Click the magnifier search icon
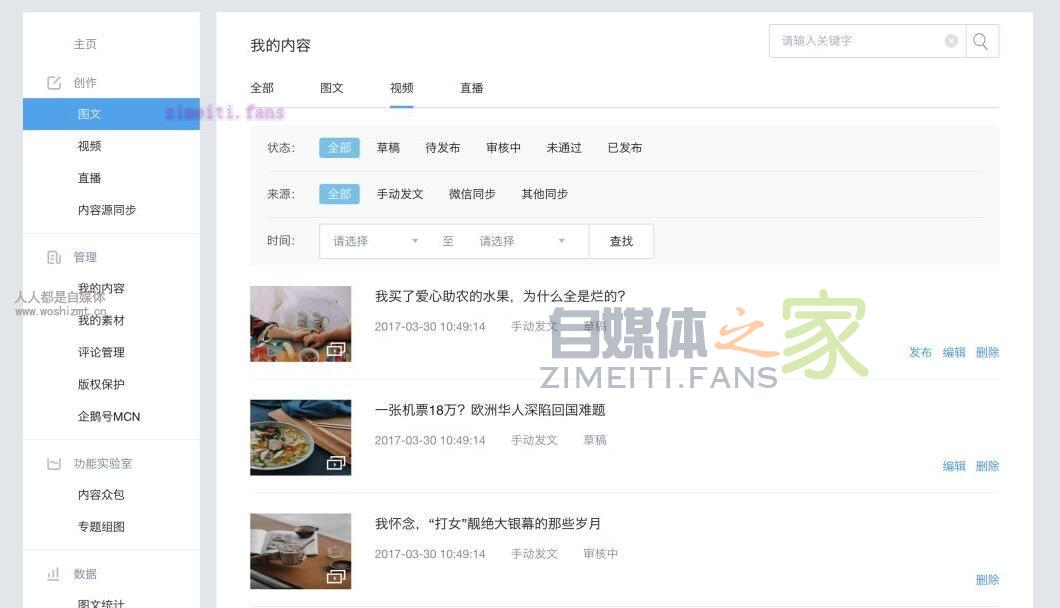The image size is (1060, 608). (979, 41)
